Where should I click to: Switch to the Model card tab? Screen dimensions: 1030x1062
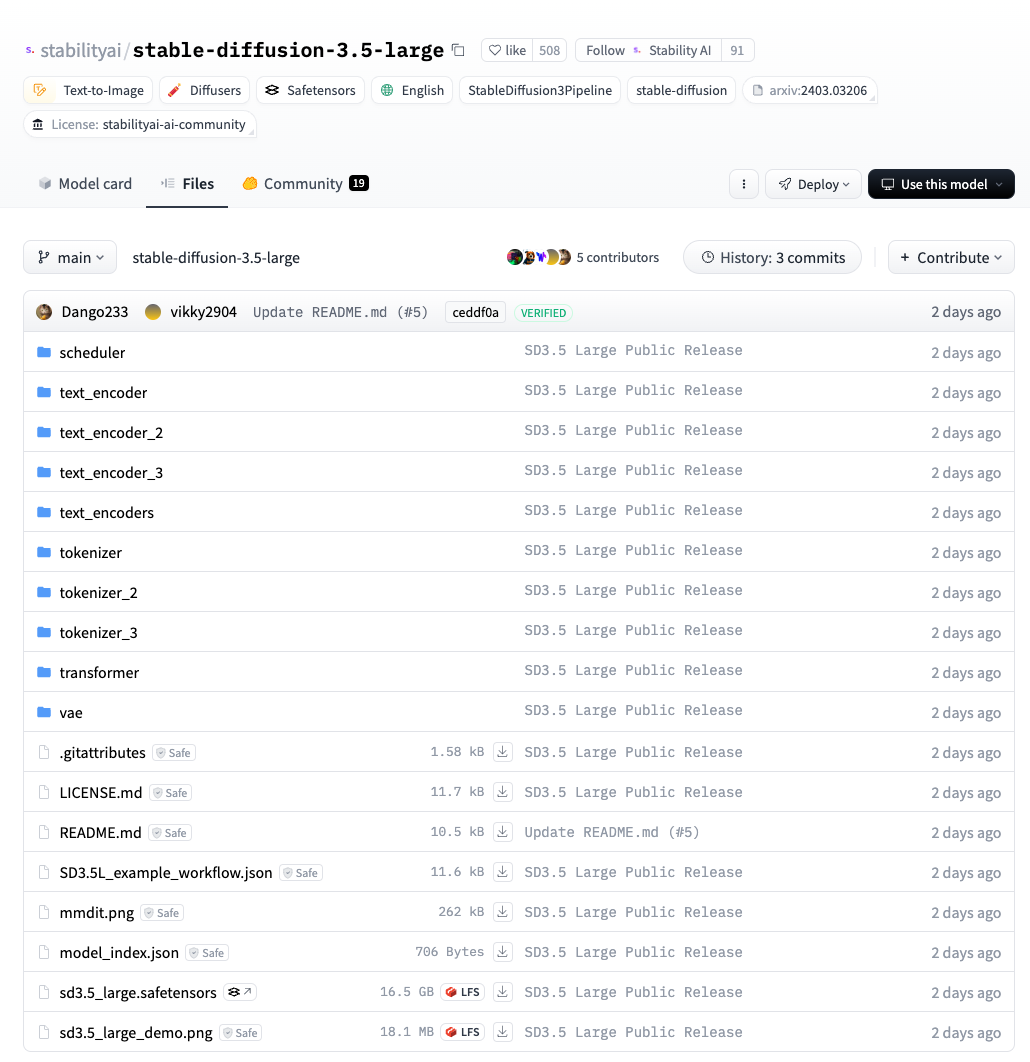(x=85, y=184)
